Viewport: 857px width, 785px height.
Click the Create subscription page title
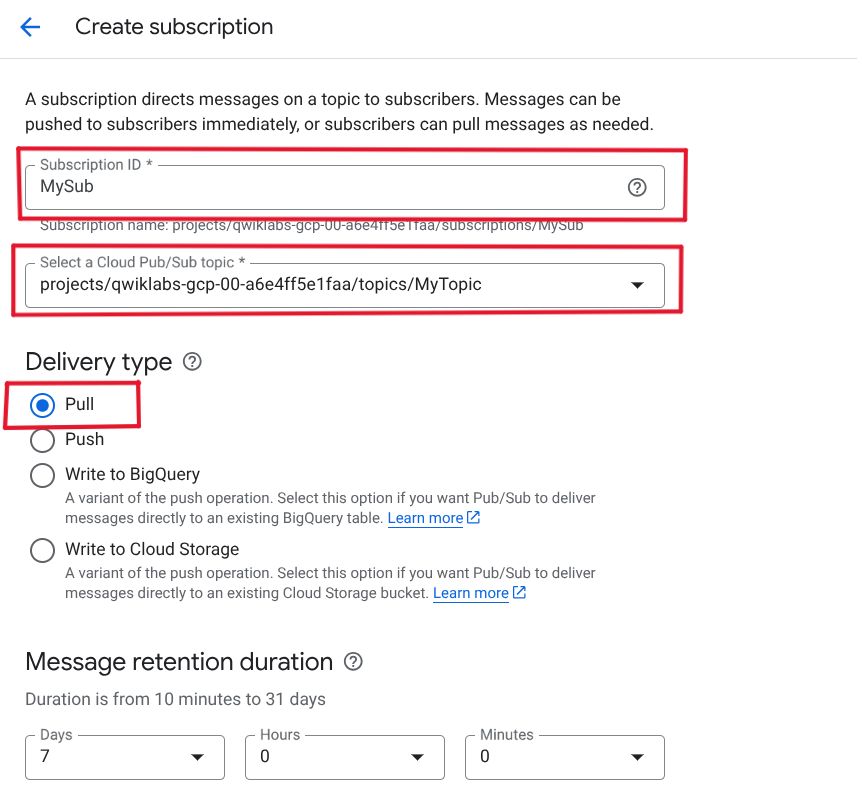pyautogui.click(x=173, y=27)
